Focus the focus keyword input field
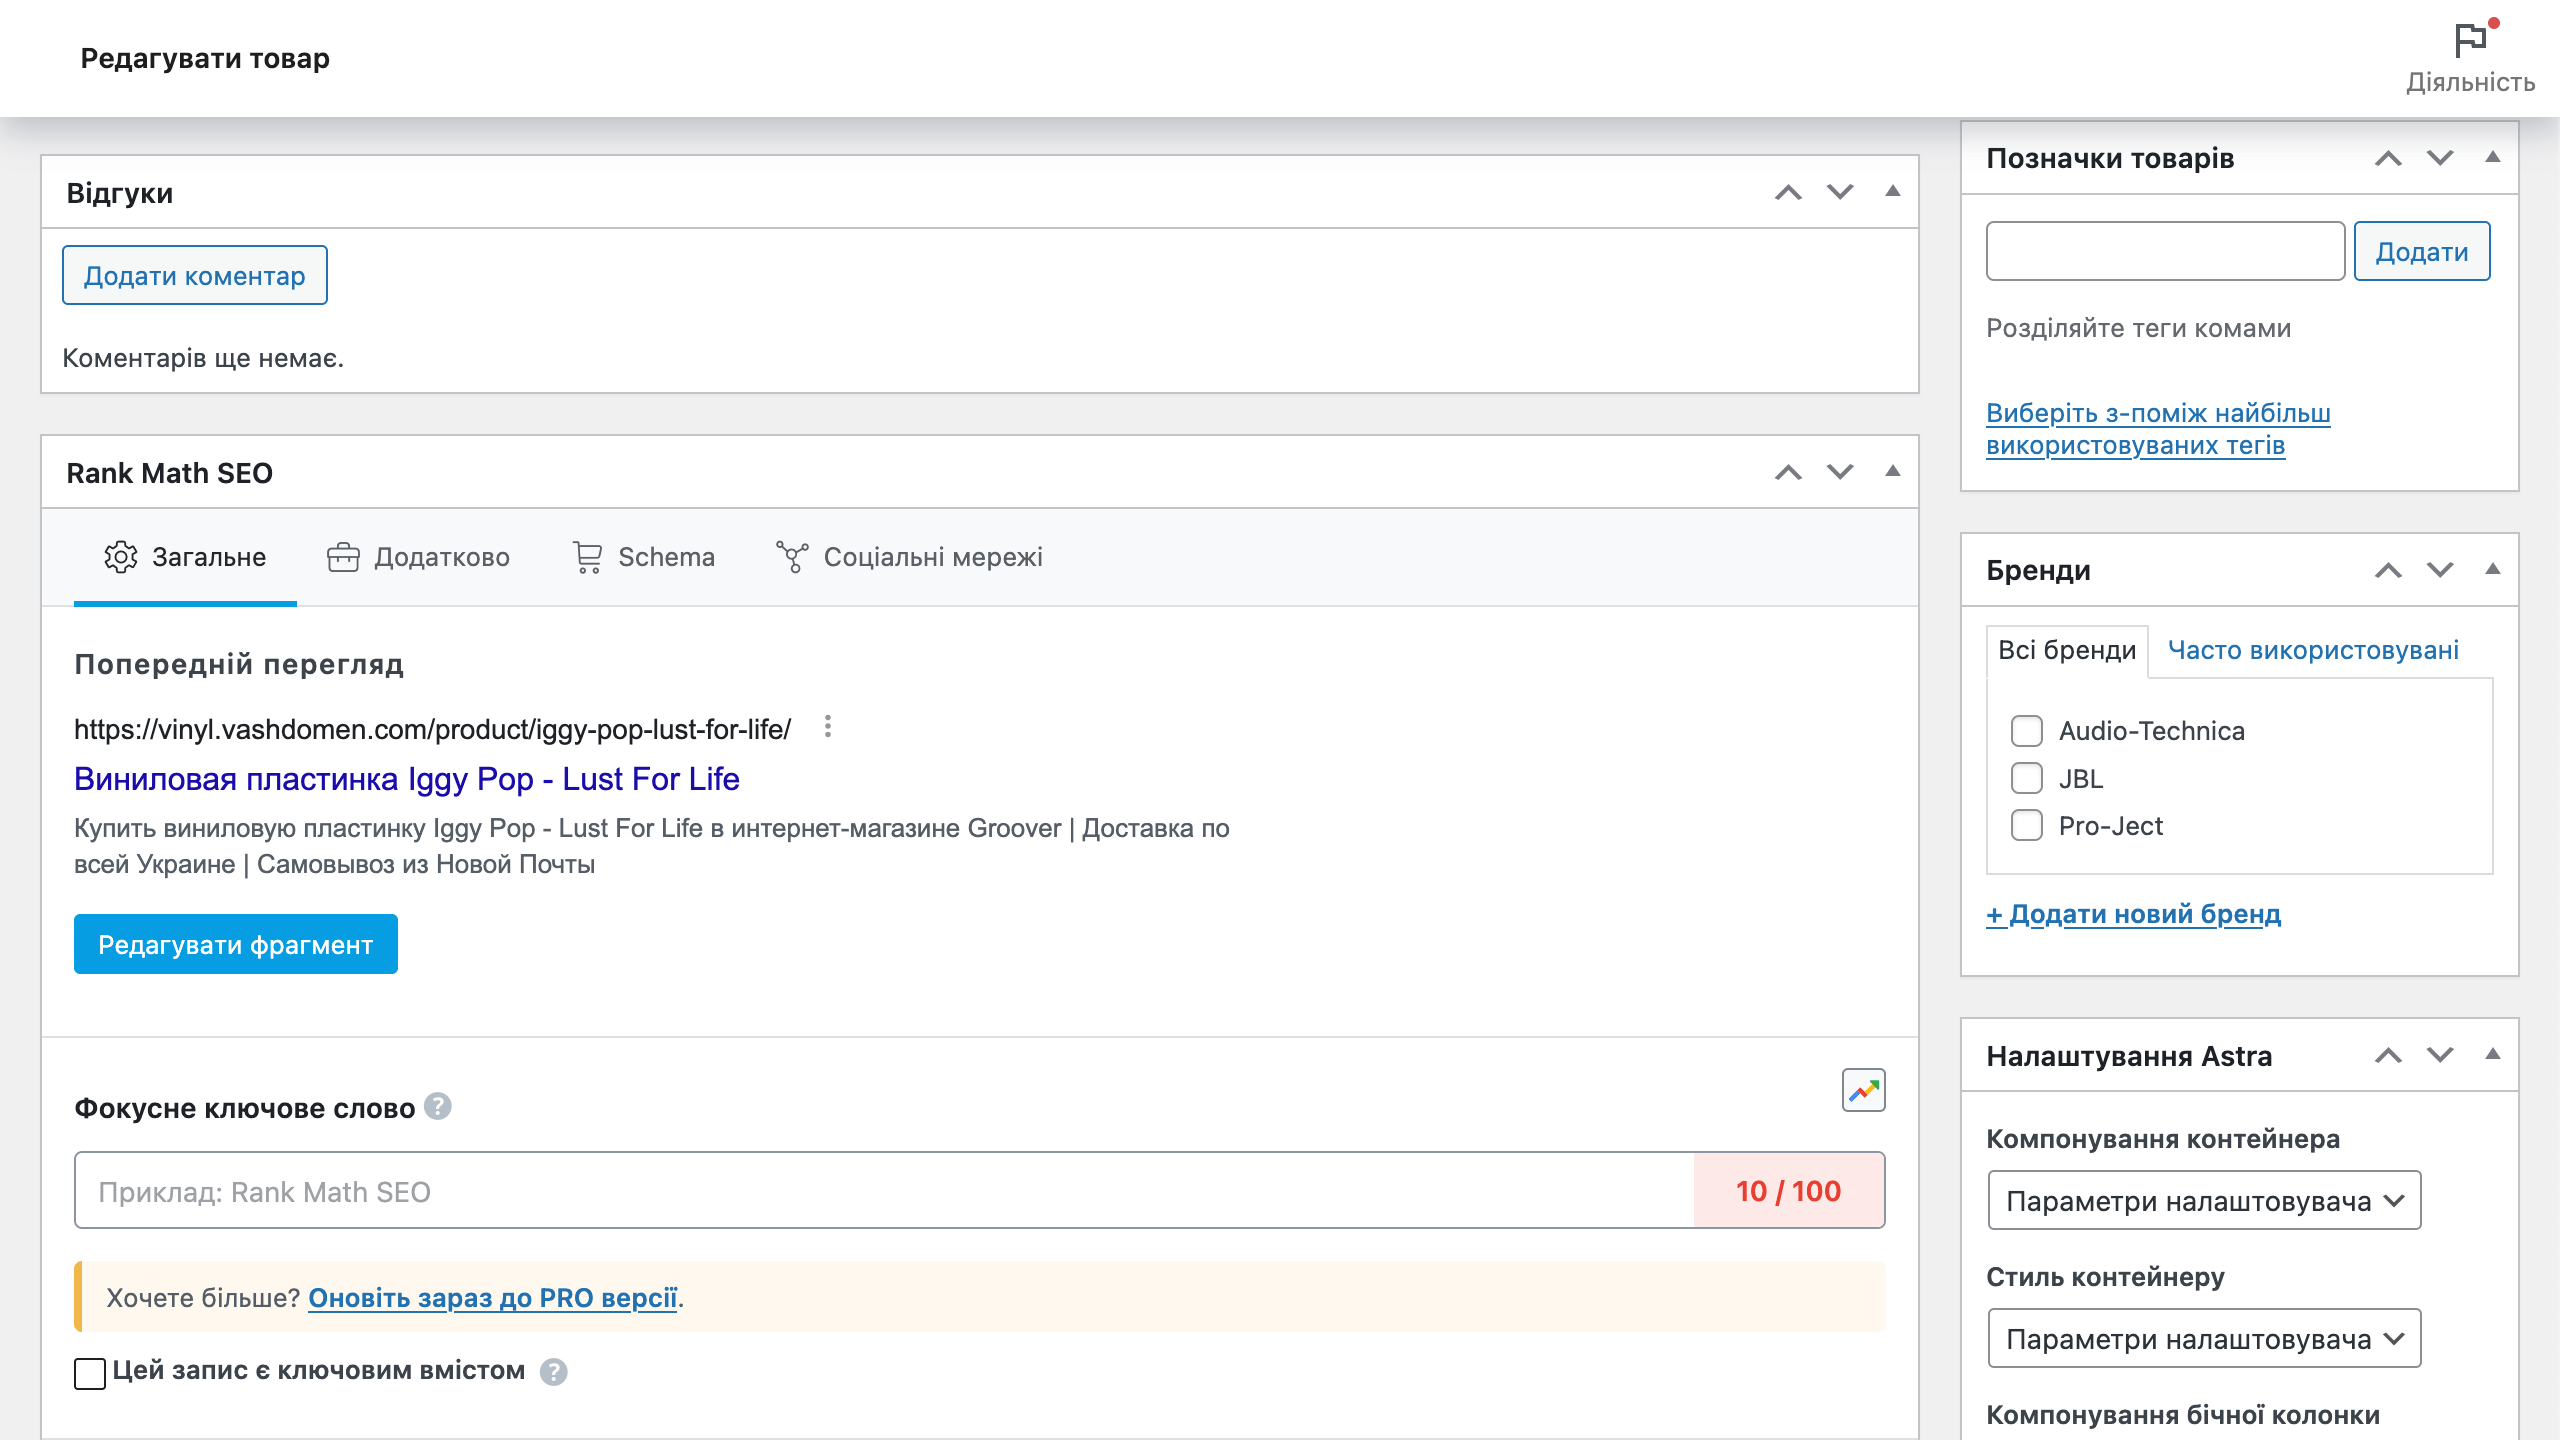The image size is (2560, 1440). (x=884, y=1190)
